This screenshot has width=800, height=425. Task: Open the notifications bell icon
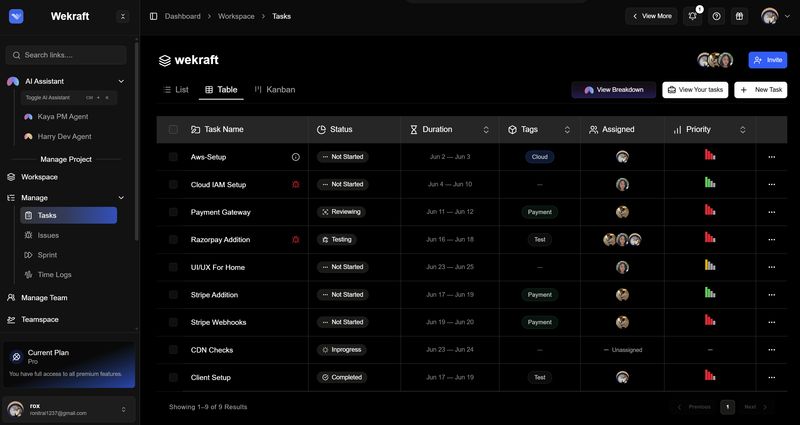click(x=692, y=16)
